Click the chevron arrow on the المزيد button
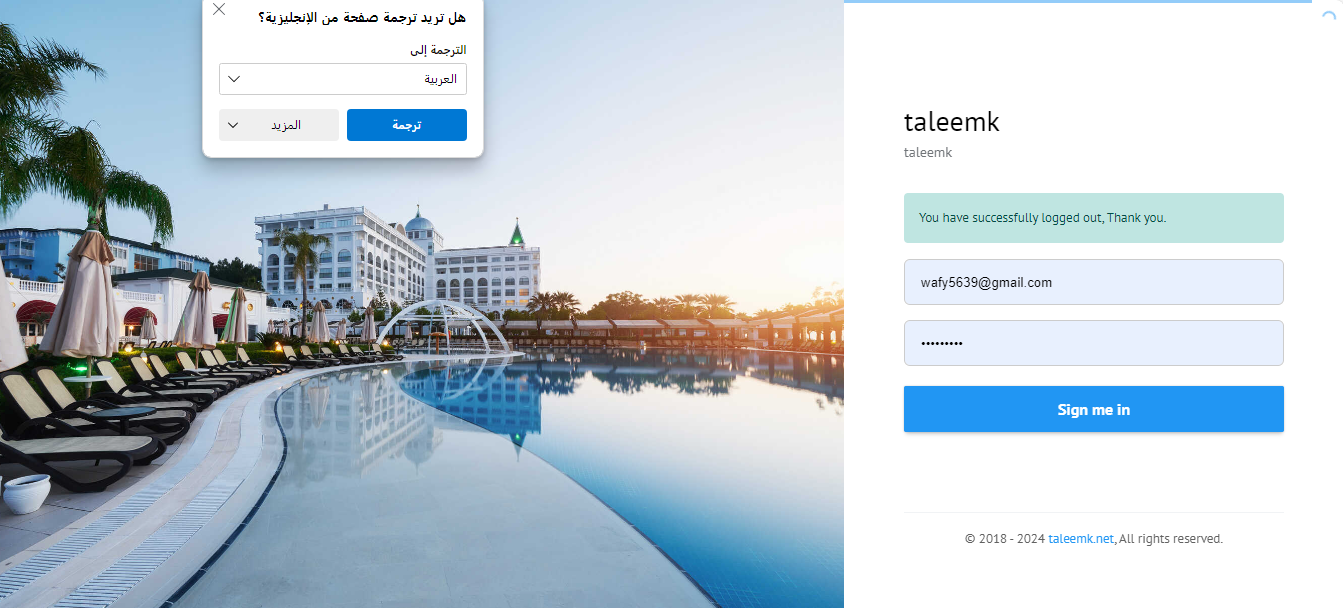The width and height of the screenshot is (1343, 608). pos(233,125)
